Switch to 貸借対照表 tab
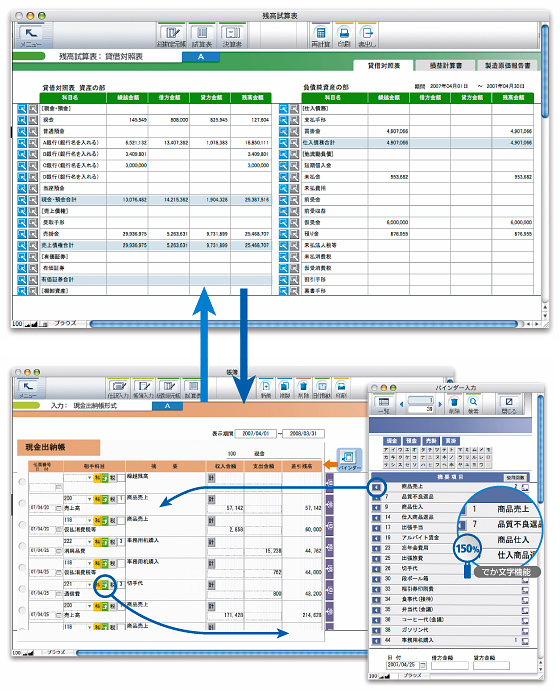Viewport: 560px width, 693px height. pos(384,66)
